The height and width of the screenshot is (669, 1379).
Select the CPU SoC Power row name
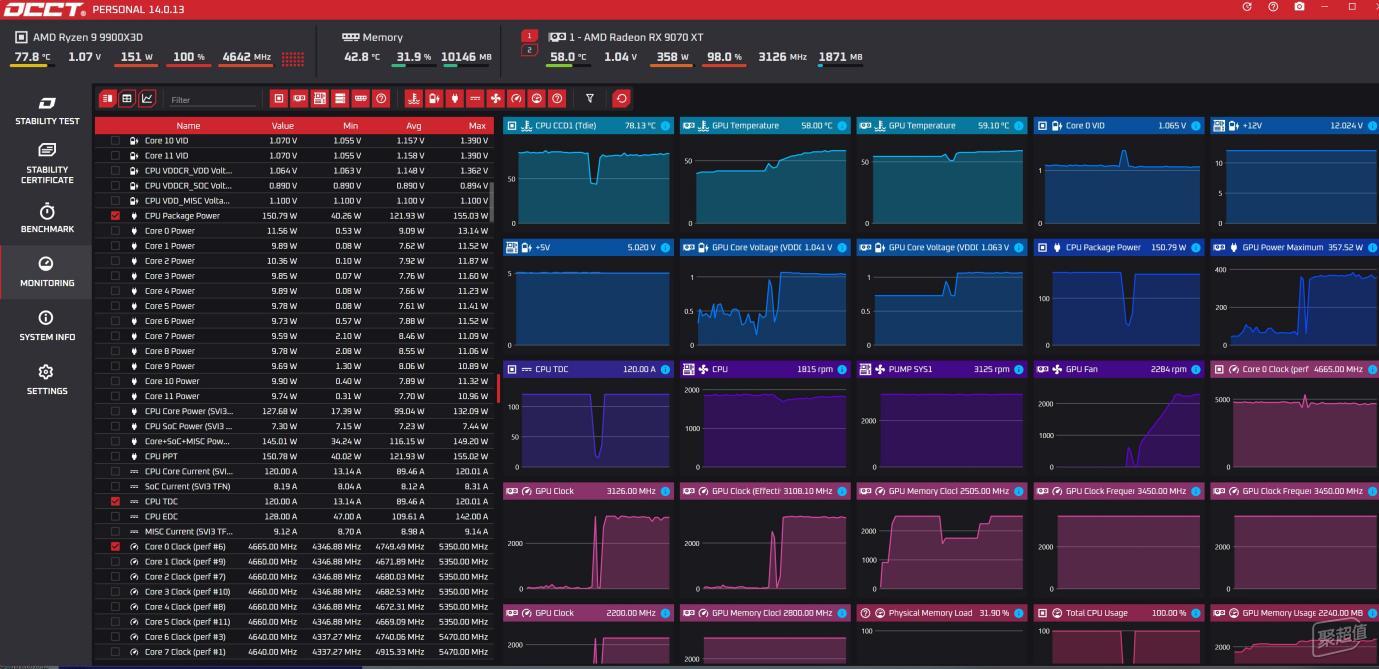click(189, 426)
